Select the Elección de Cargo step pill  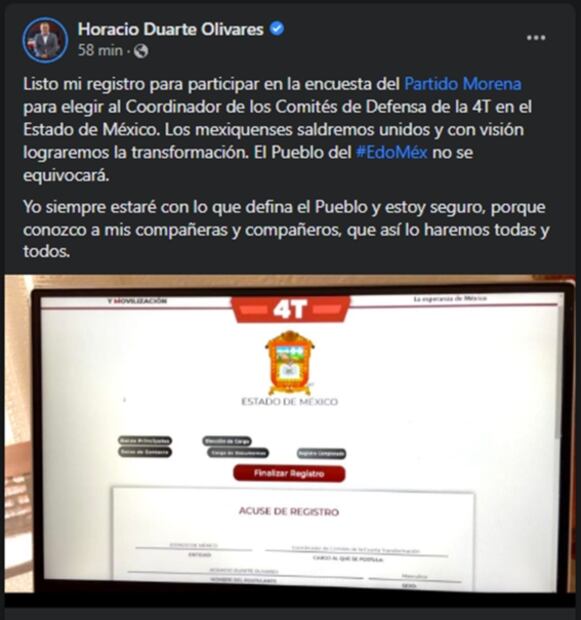click(x=227, y=440)
